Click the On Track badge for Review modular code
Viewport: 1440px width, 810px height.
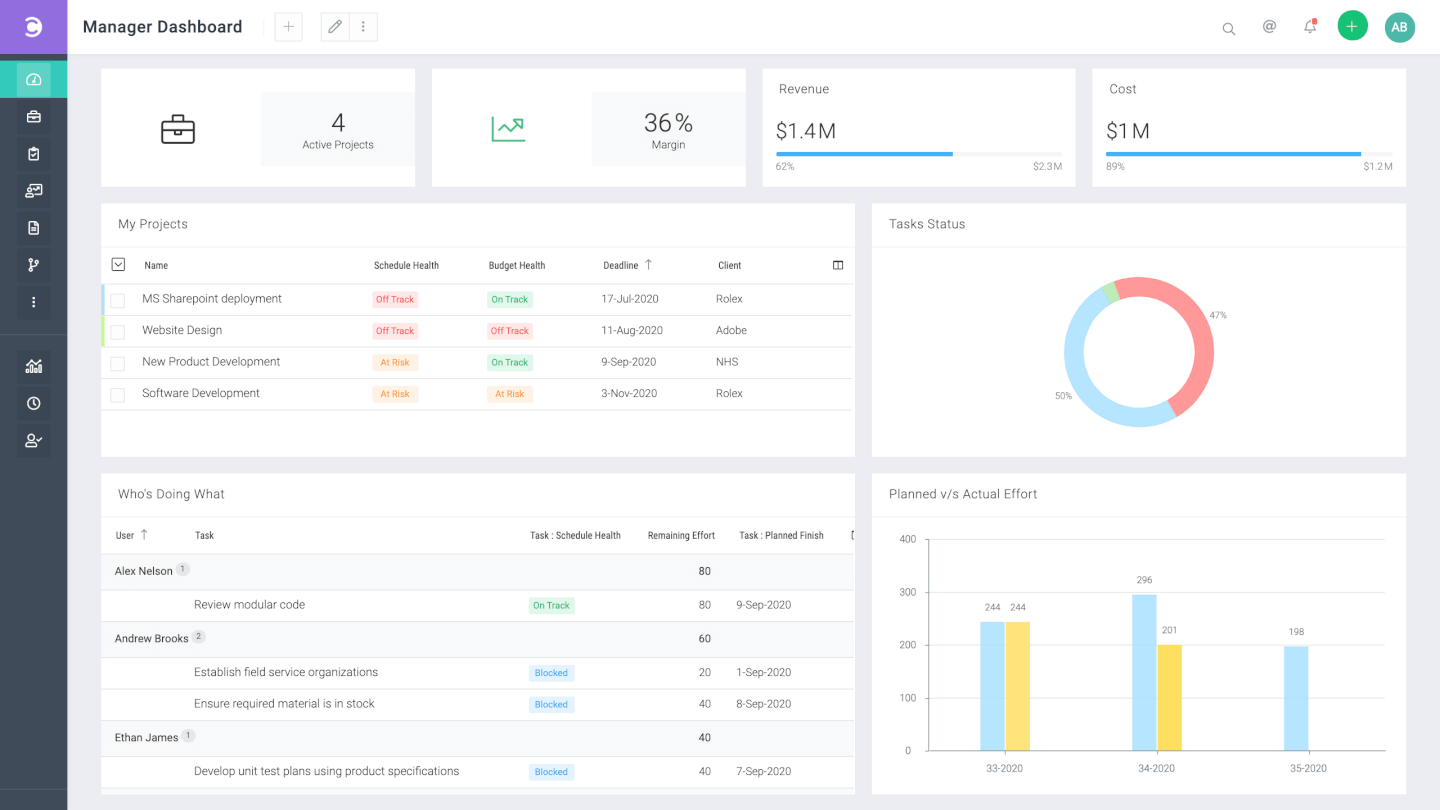[551, 605]
